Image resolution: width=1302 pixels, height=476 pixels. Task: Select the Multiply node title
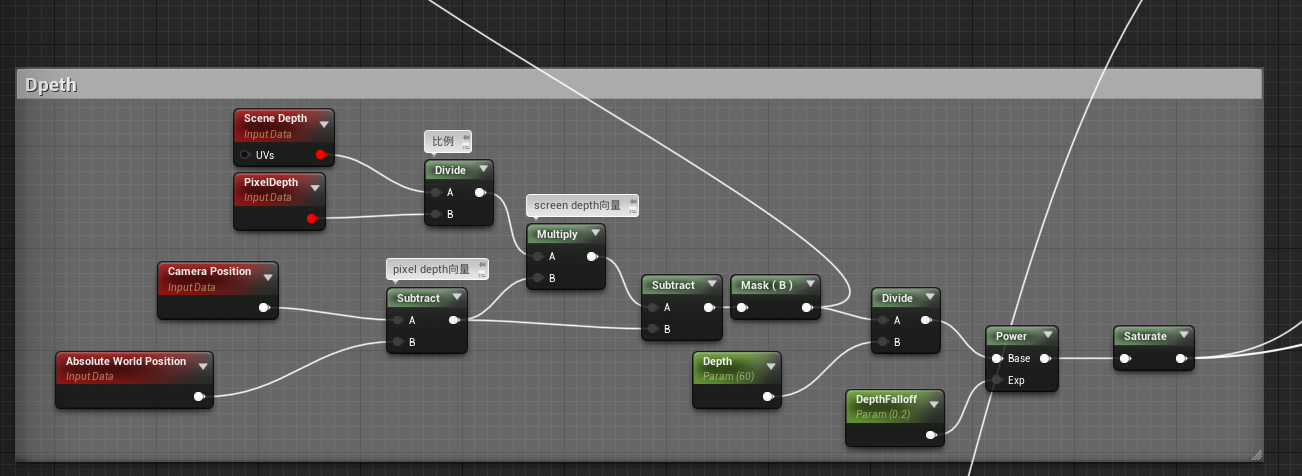click(557, 234)
